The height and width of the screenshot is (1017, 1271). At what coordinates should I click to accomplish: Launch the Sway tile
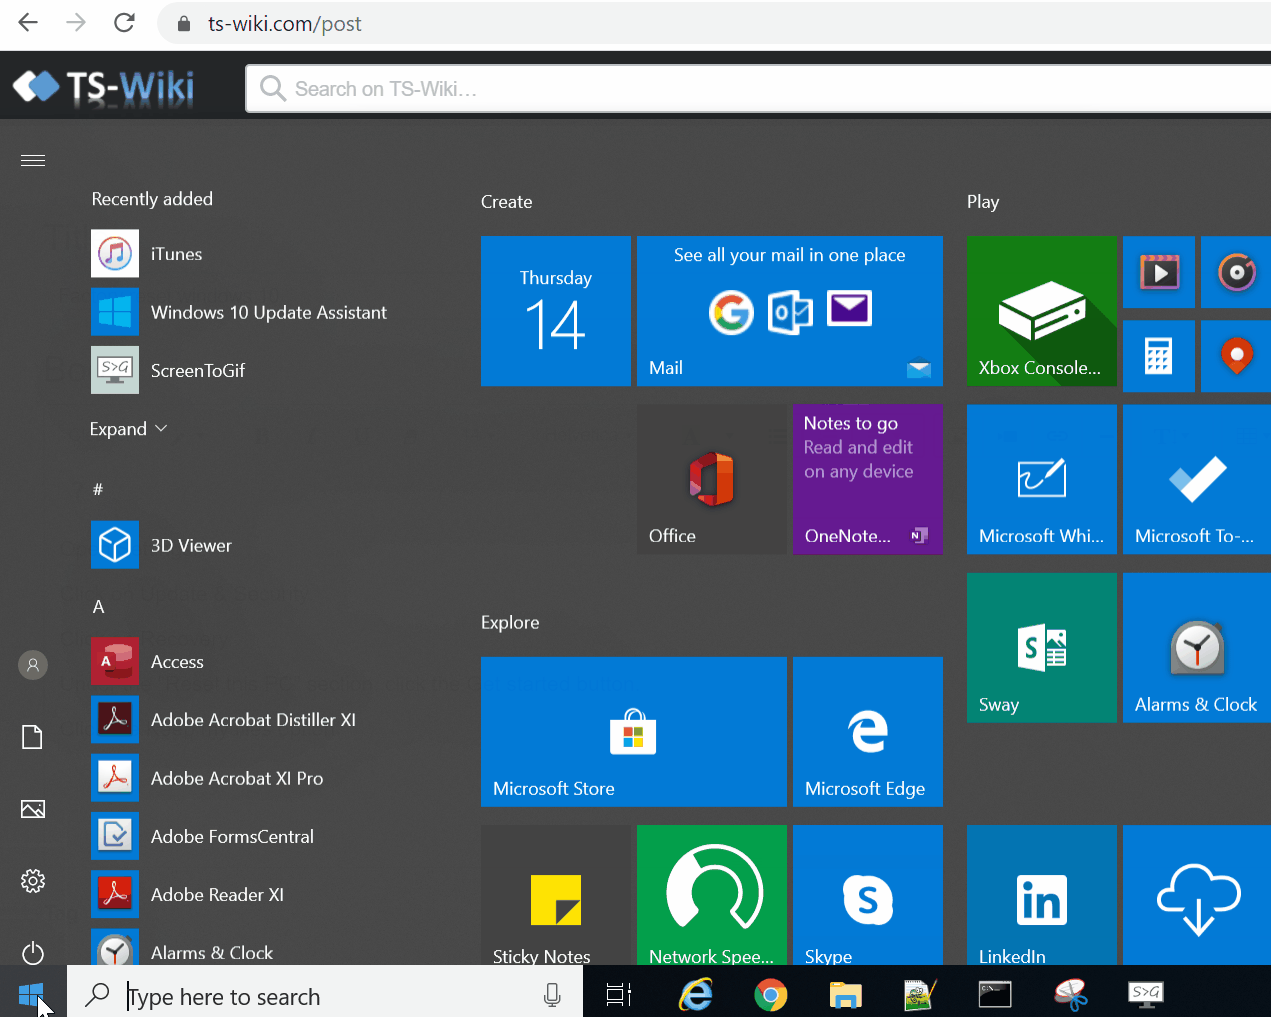1042,648
